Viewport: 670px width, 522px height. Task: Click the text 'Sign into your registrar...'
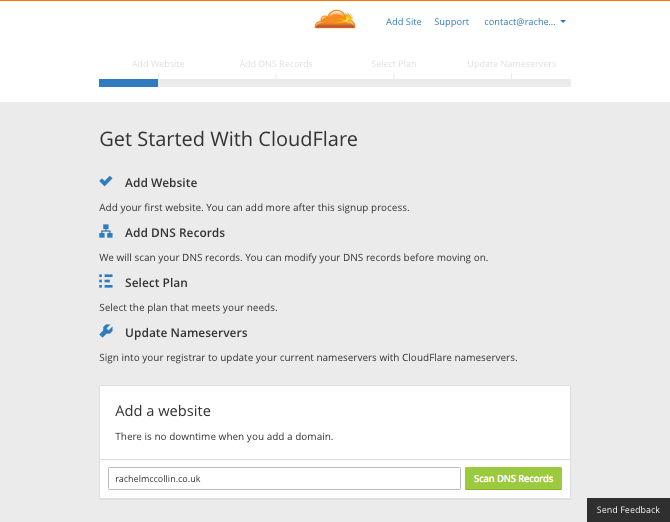pos(308,358)
